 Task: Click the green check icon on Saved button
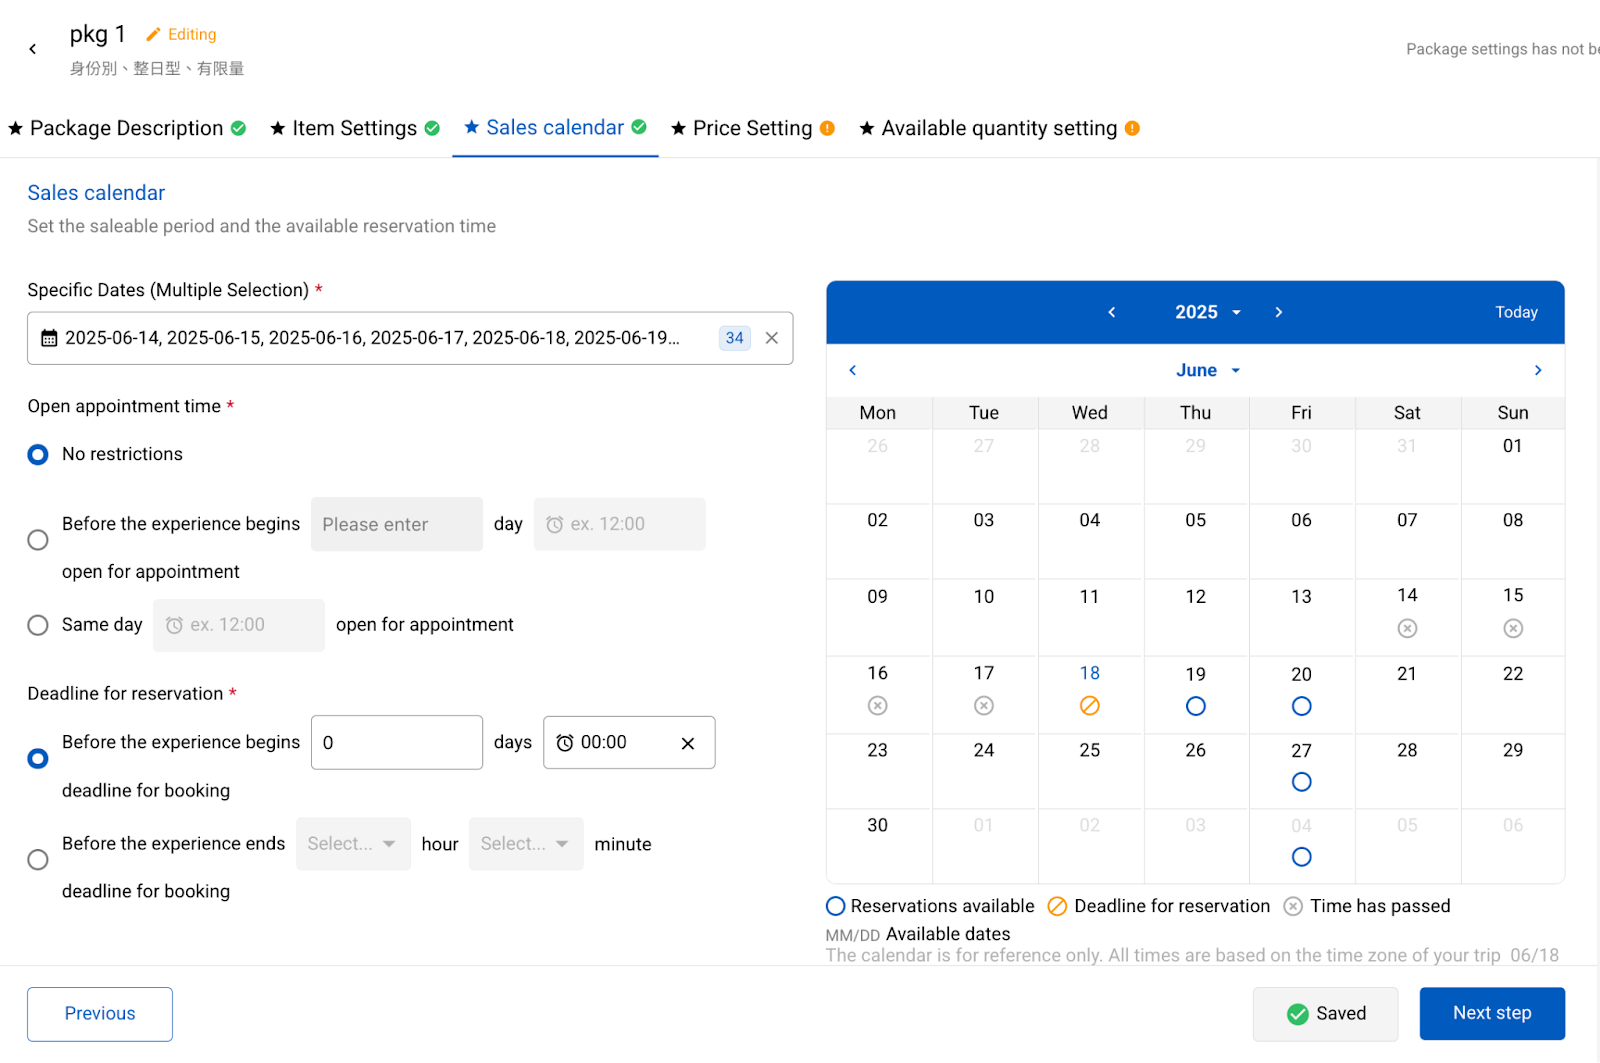1298,1014
